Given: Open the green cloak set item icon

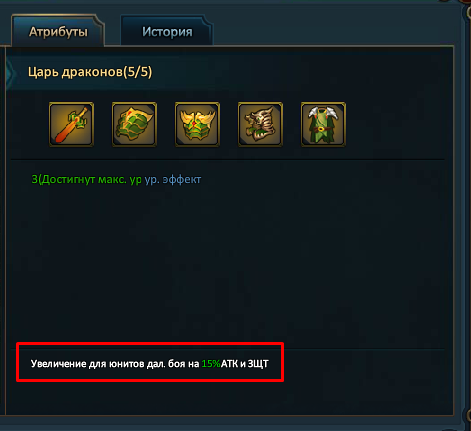Looking at the screenshot, I should tap(323, 124).
